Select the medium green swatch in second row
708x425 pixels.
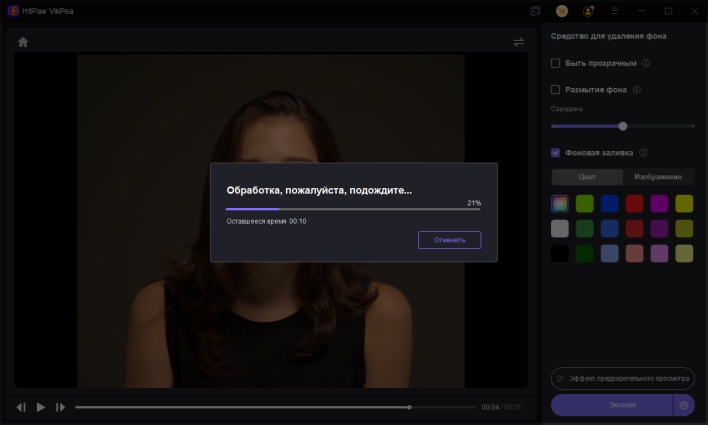[x=585, y=229]
